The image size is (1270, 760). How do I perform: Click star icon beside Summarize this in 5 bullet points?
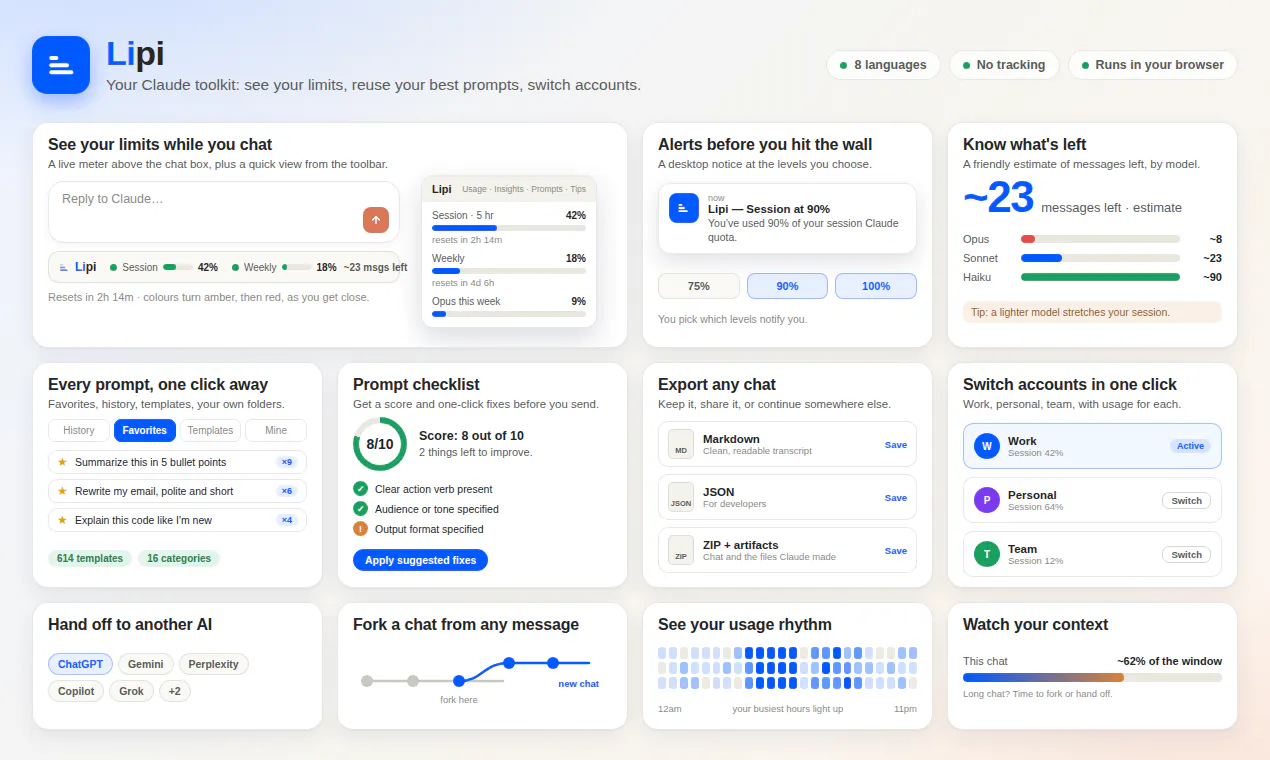[62, 462]
